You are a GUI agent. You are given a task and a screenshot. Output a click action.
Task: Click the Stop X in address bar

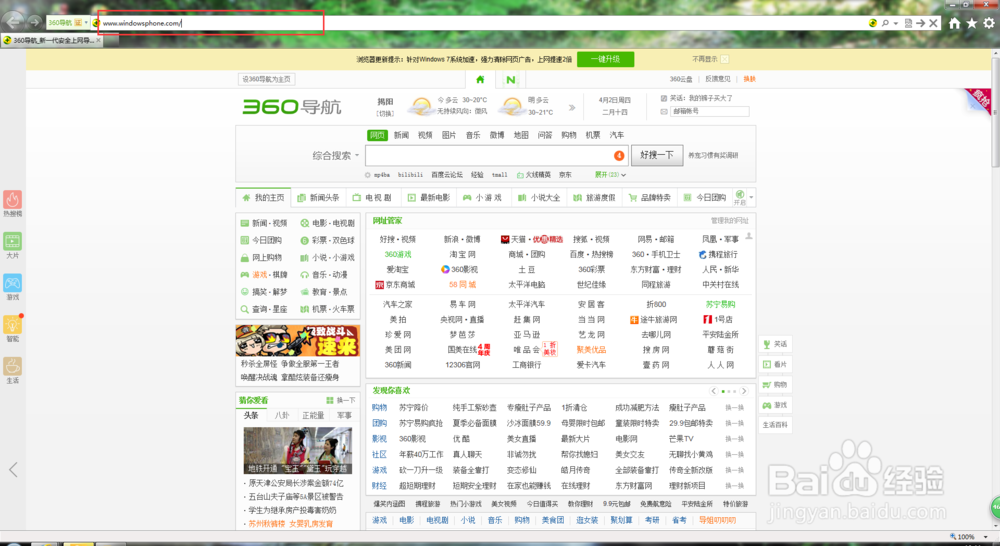click(934, 23)
